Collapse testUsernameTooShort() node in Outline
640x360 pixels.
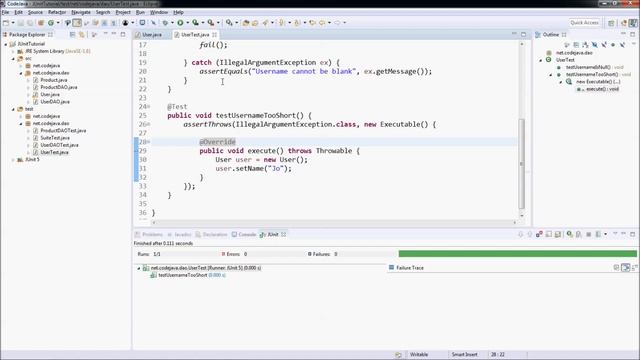[551, 75]
